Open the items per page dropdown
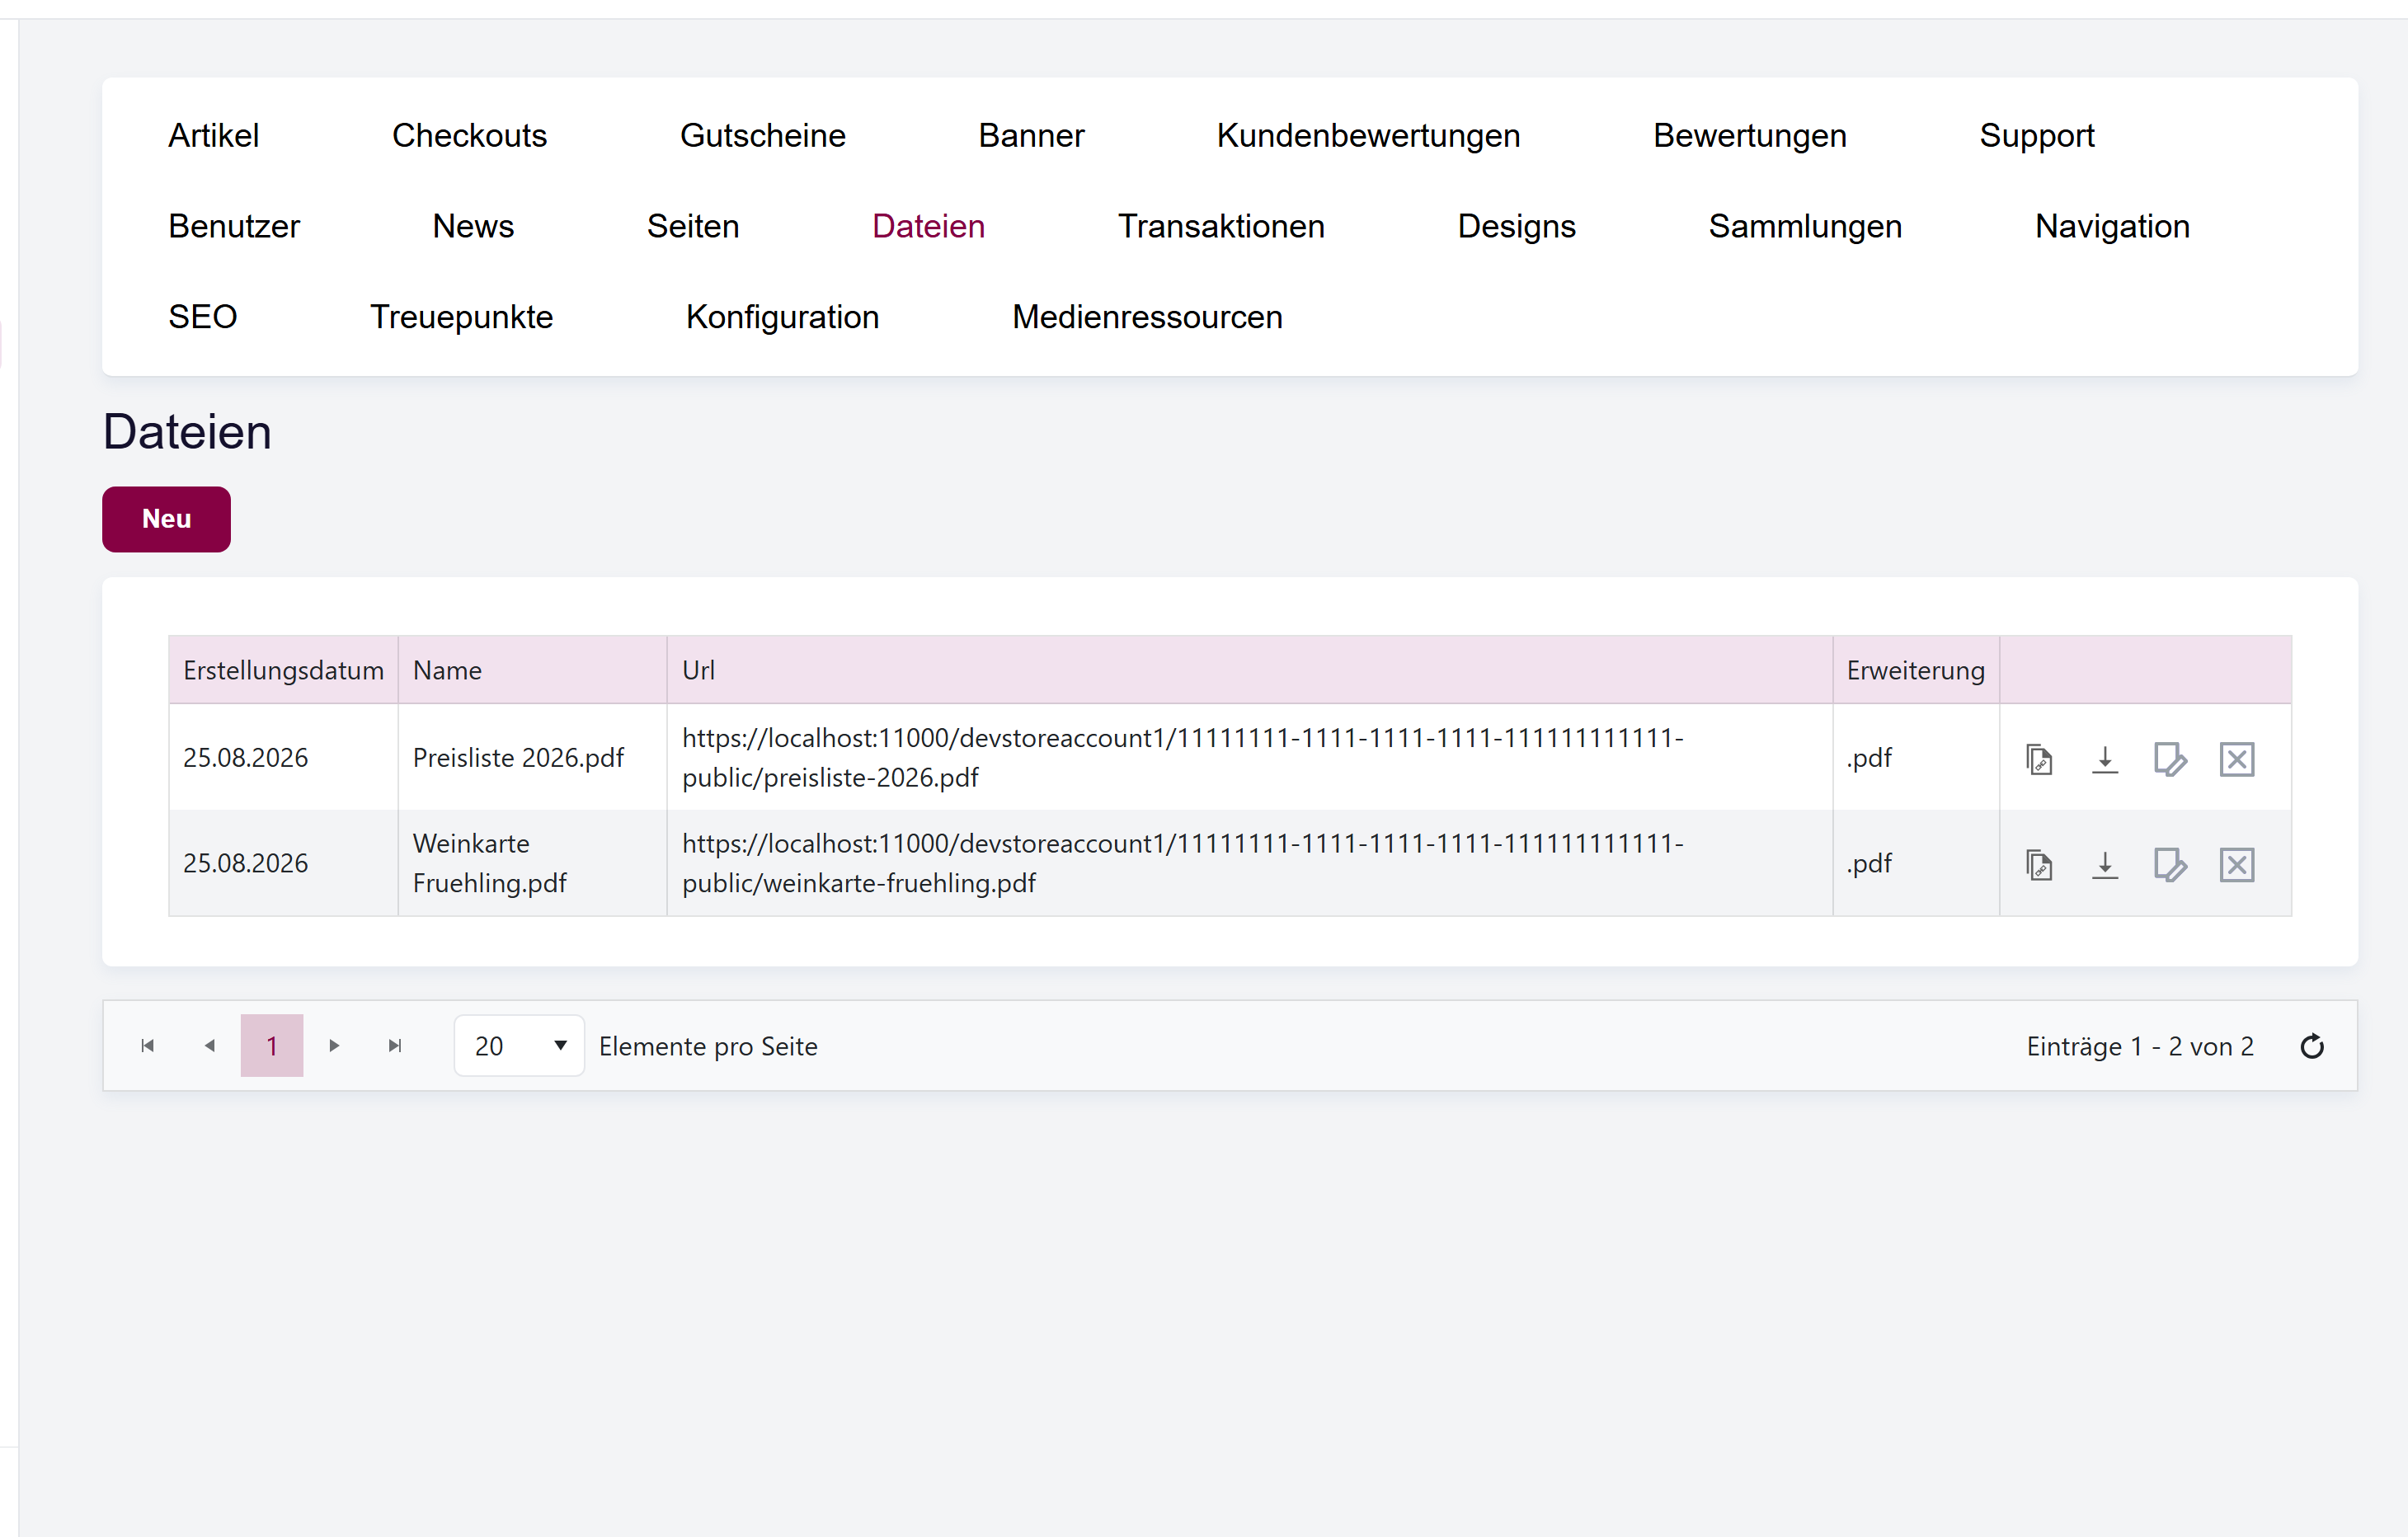2408x1537 pixels. (x=519, y=1045)
